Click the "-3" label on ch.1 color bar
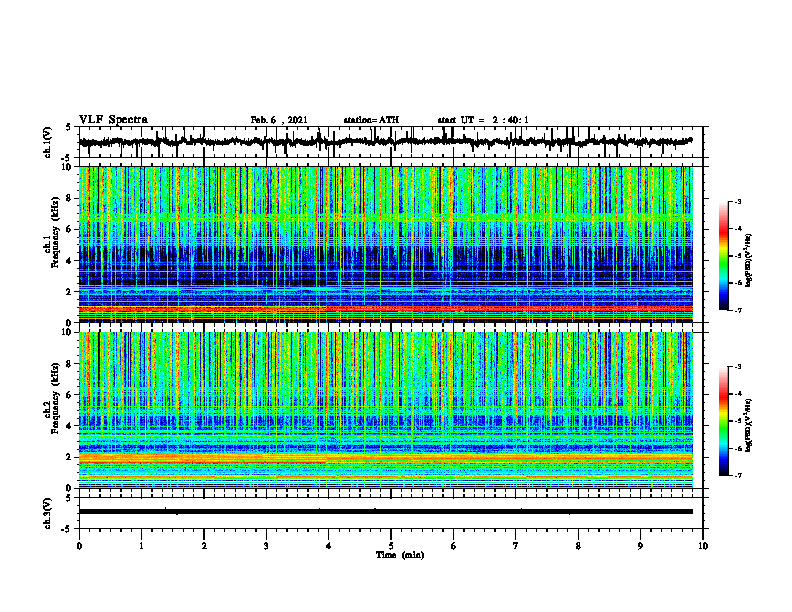This screenshot has width=792, height=612. [737, 201]
